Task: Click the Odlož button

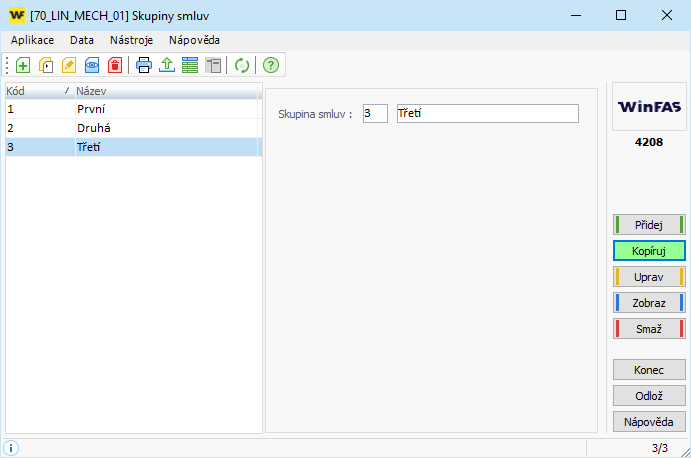Action: tap(649, 396)
